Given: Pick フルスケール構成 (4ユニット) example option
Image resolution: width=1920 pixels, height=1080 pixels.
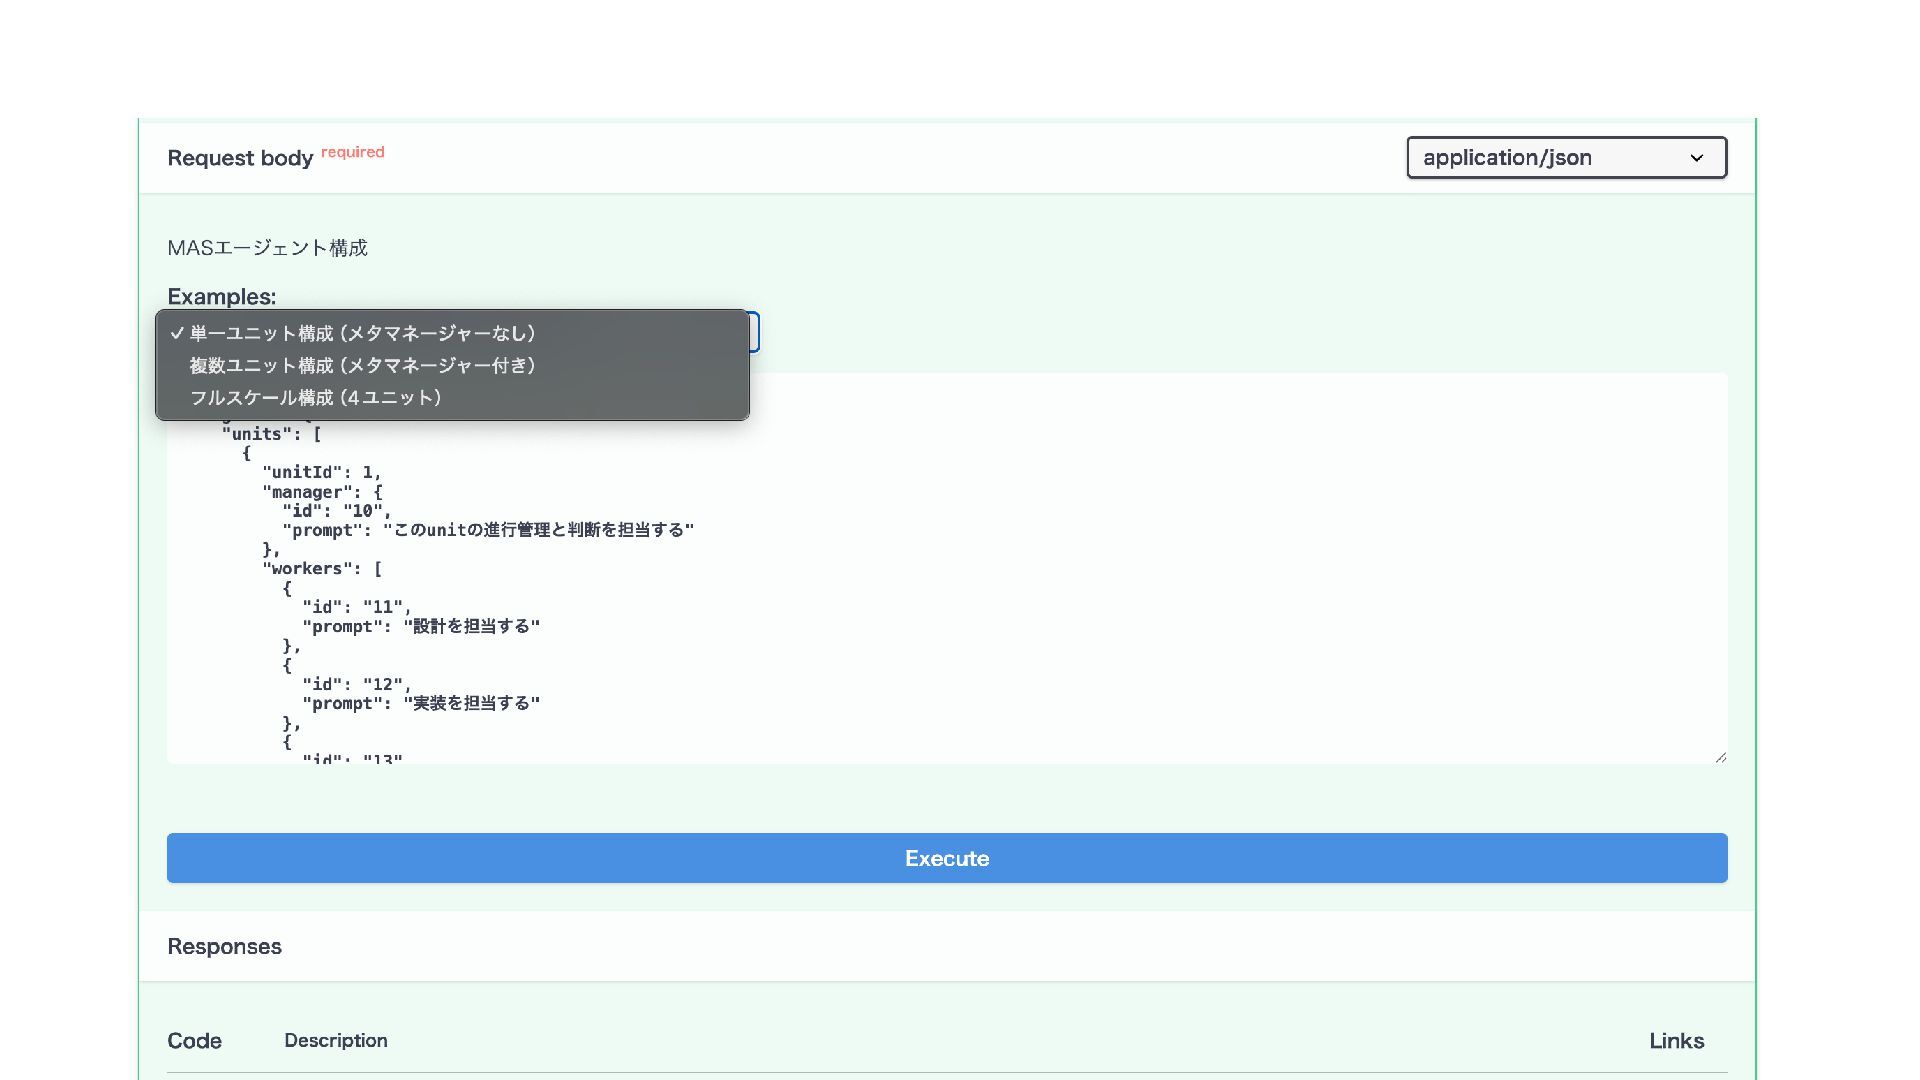Looking at the screenshot, I should click(x=316, y=397).
